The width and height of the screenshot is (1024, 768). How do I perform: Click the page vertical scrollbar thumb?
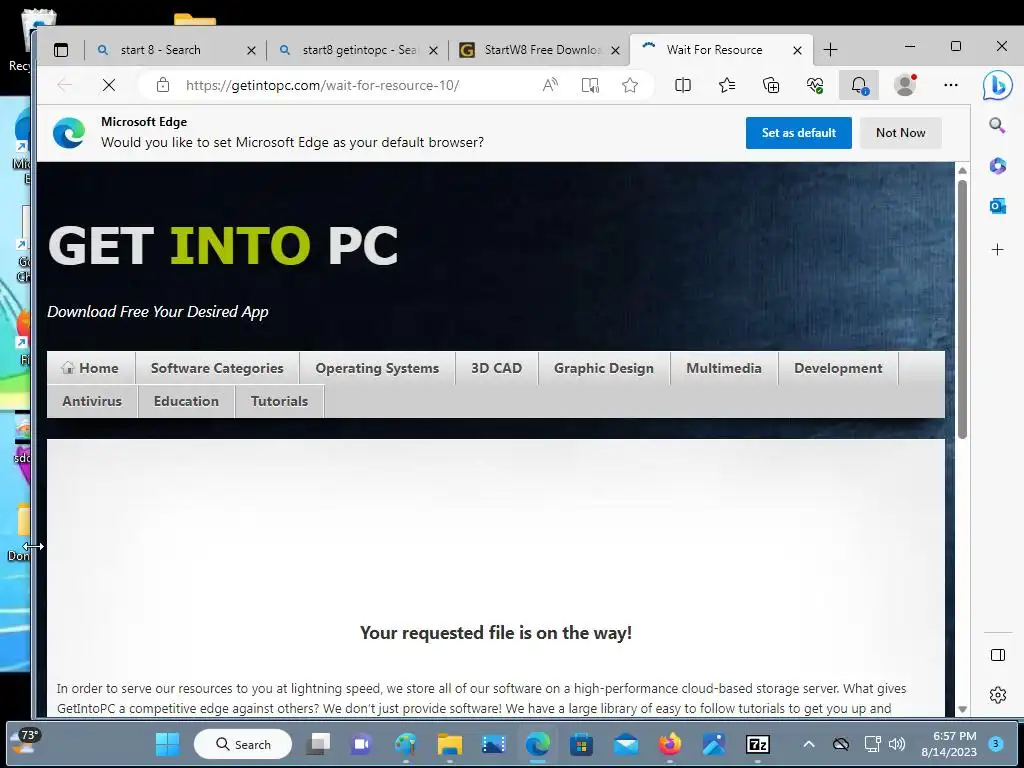coord(962,309)
